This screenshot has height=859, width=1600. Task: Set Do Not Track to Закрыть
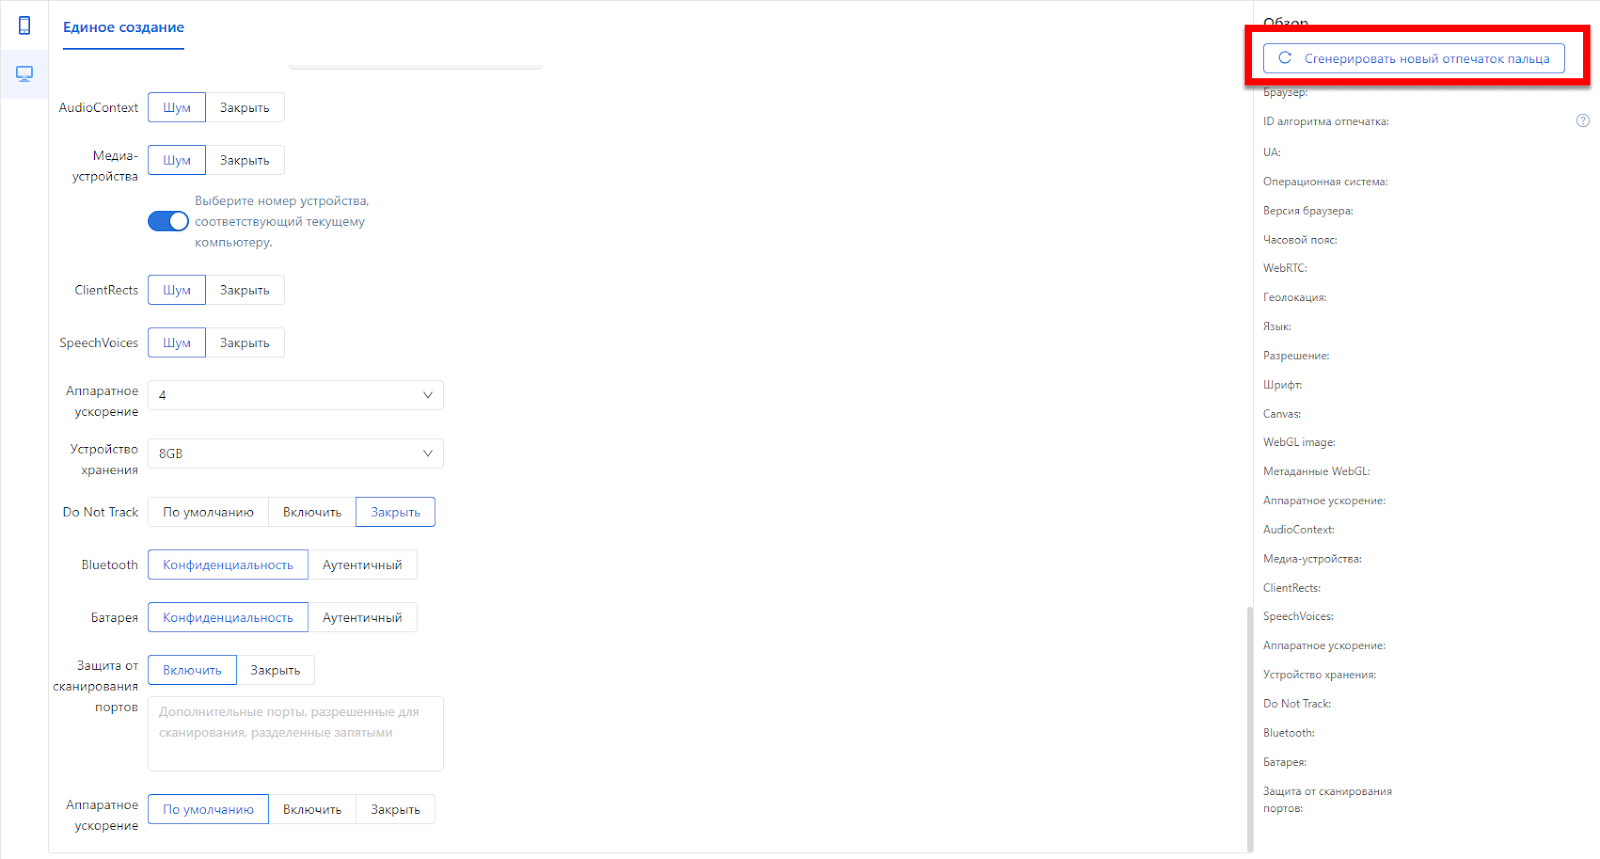[x=396, y=512]
